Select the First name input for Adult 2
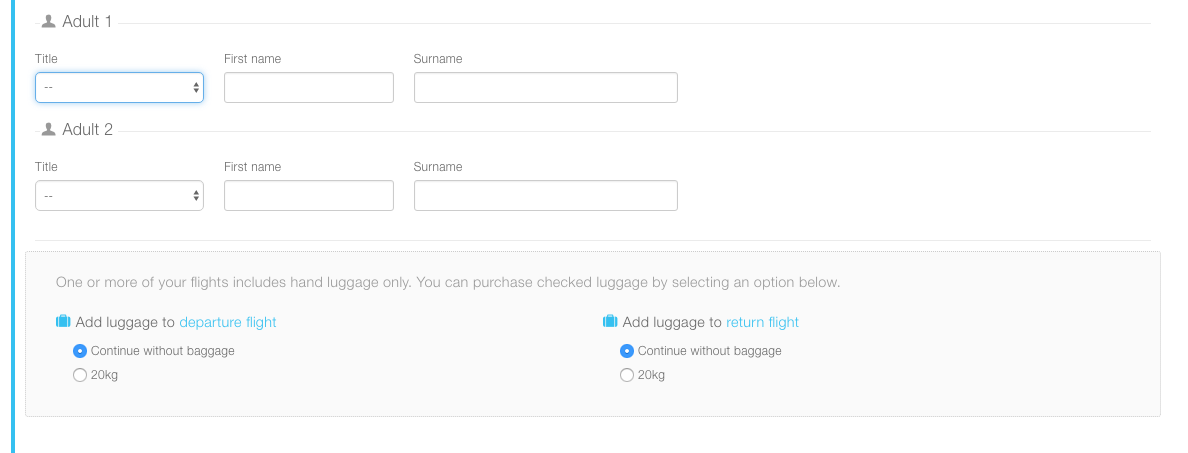This screenshot has height=453, width=1188. coord(308,196)
